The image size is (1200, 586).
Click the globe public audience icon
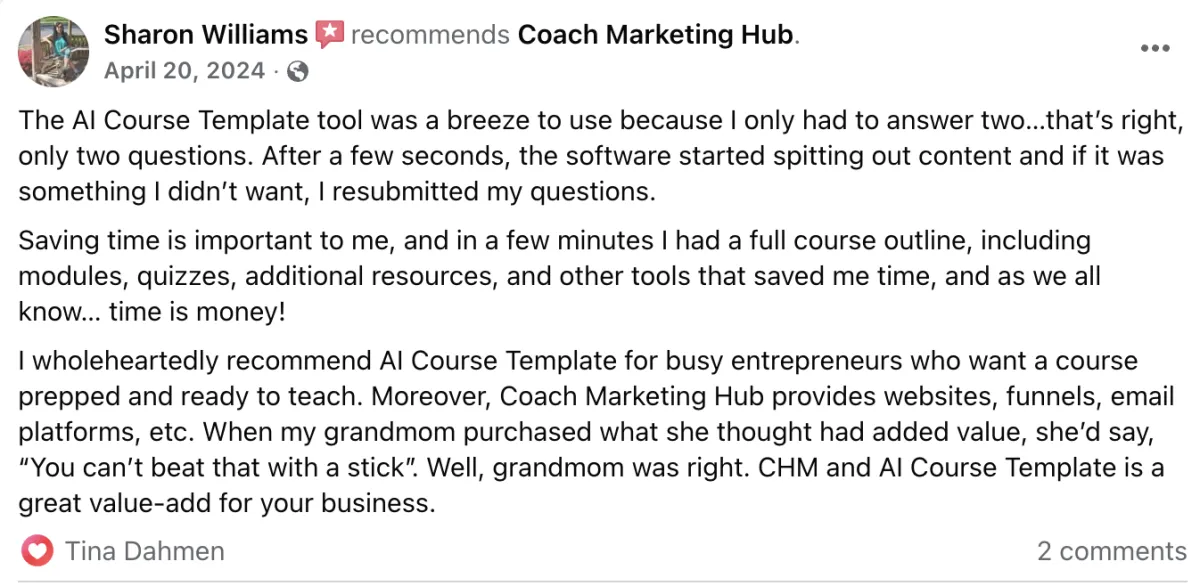(298, 72)
